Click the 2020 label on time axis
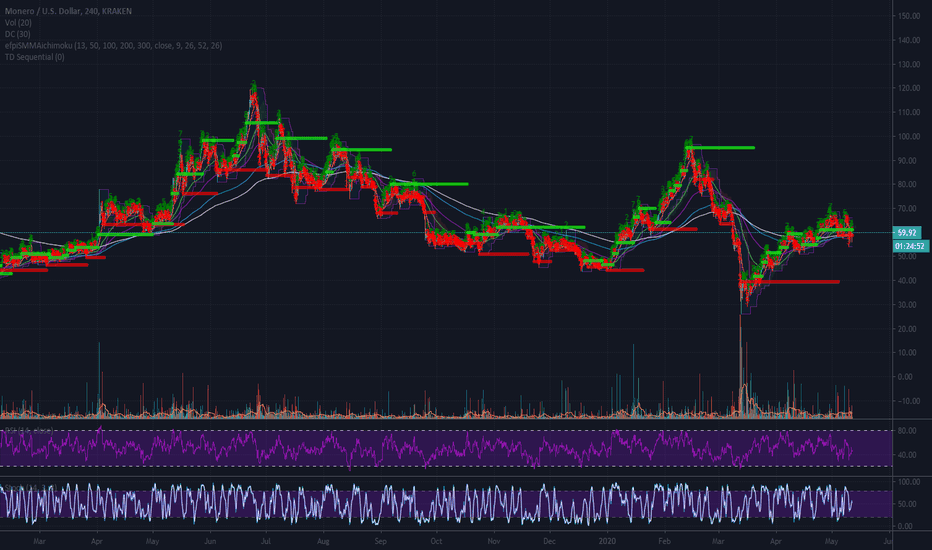 pos(607,541)
